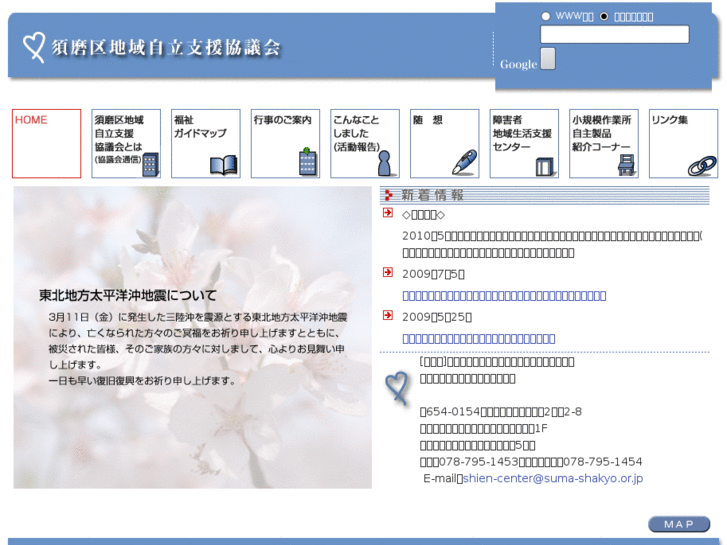Click the chain link icon in リンク集 tile

(702, 167)
